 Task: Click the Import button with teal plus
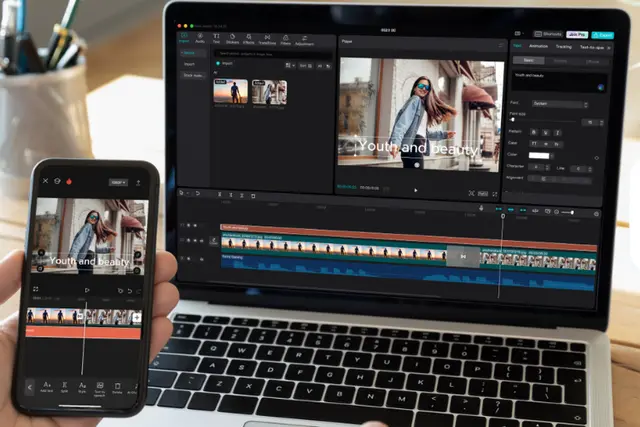(224, 63)
